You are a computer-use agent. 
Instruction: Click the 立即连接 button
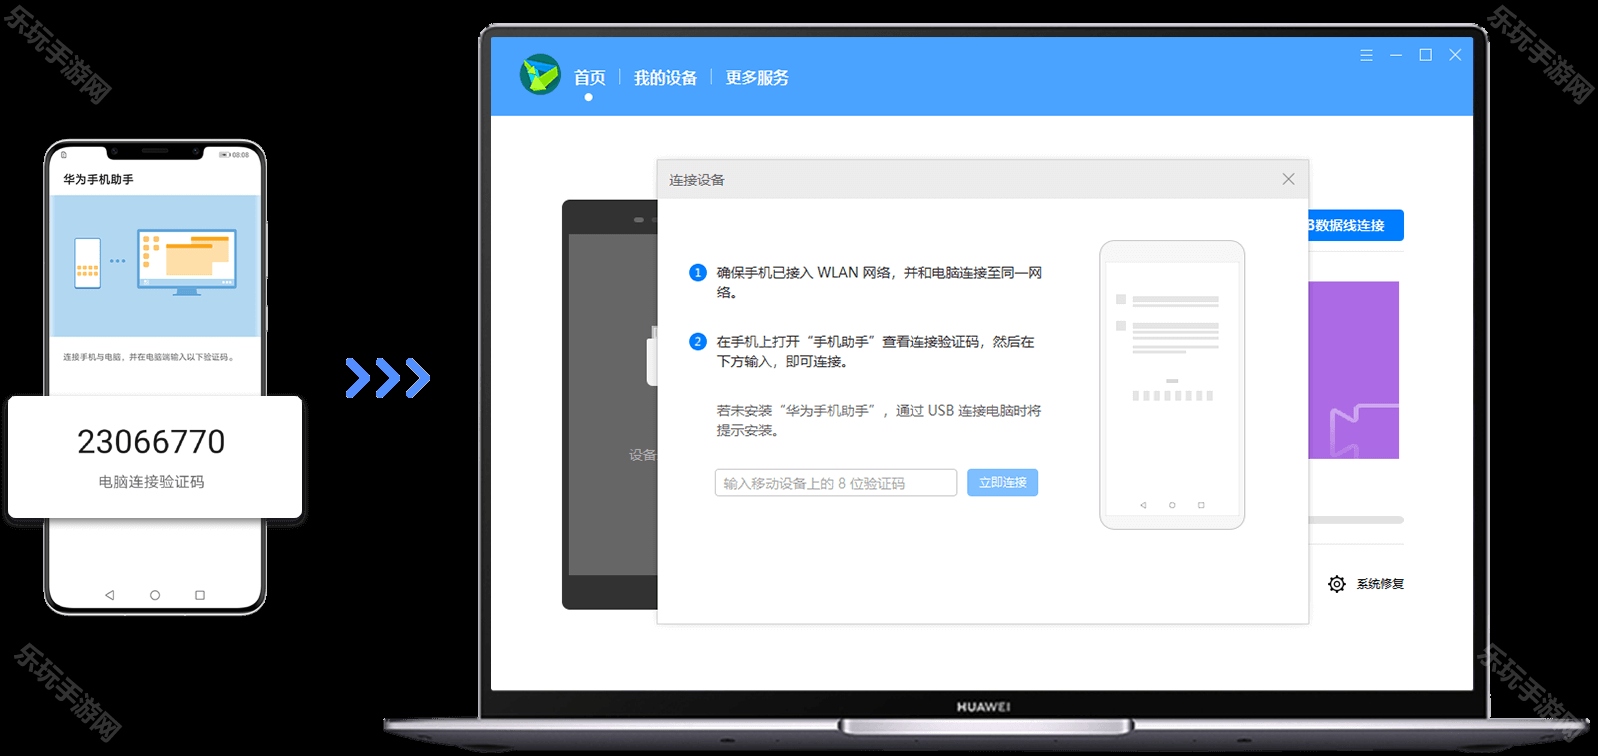[x=1002, y=482]
